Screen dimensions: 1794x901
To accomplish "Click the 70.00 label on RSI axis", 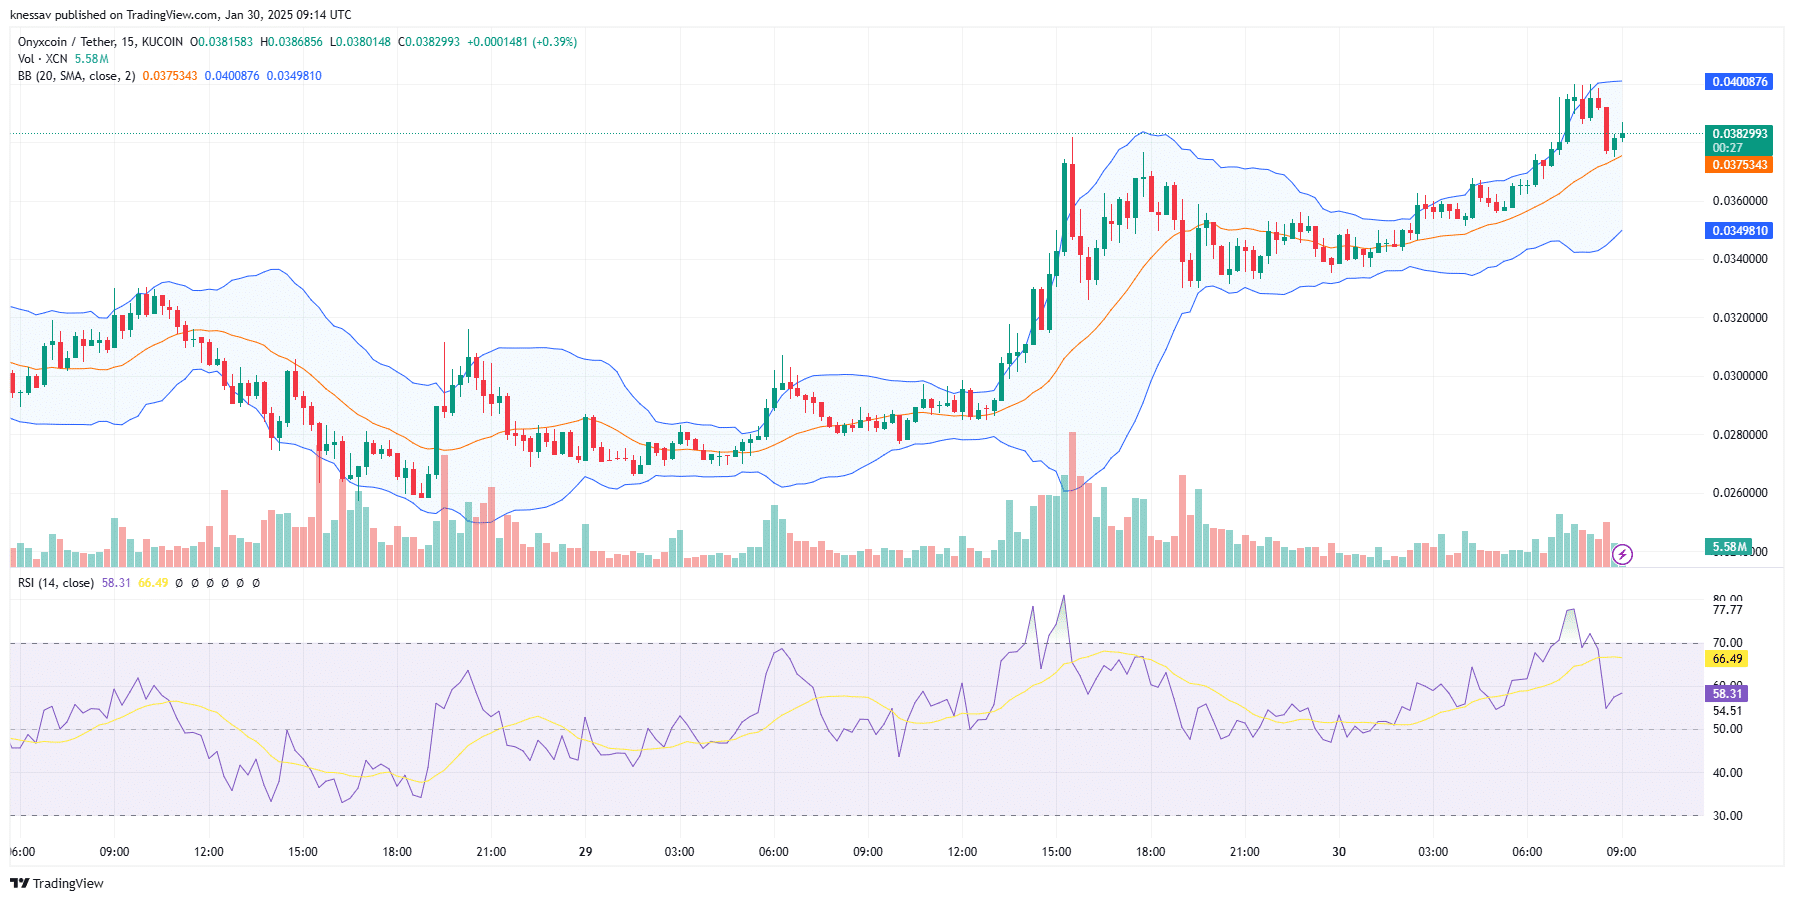I will [x=1727, y=643].
